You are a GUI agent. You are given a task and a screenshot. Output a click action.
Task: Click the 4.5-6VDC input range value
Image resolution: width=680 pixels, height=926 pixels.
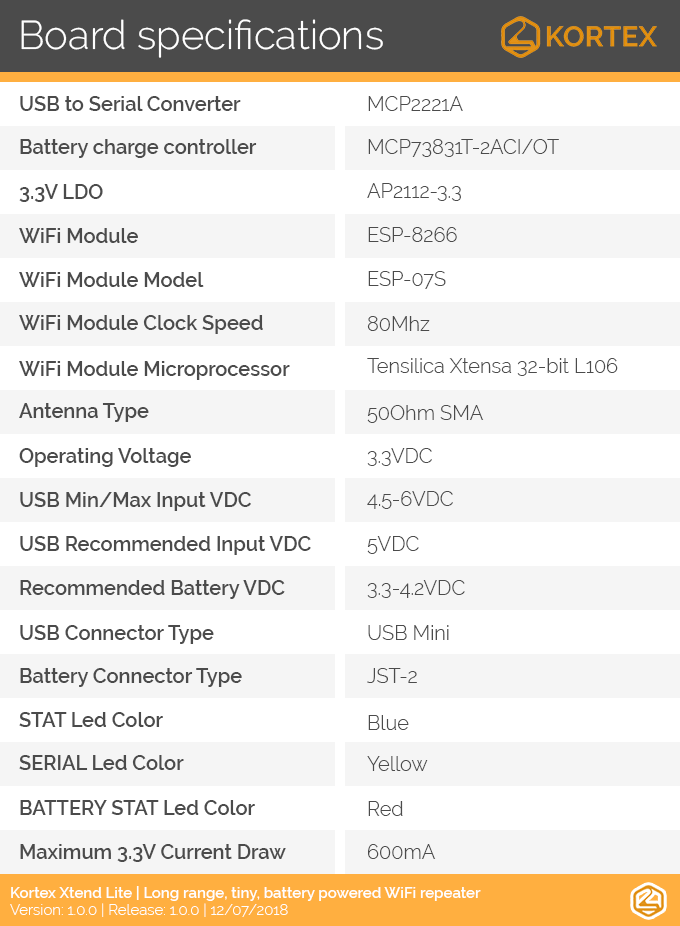point(410,500)
